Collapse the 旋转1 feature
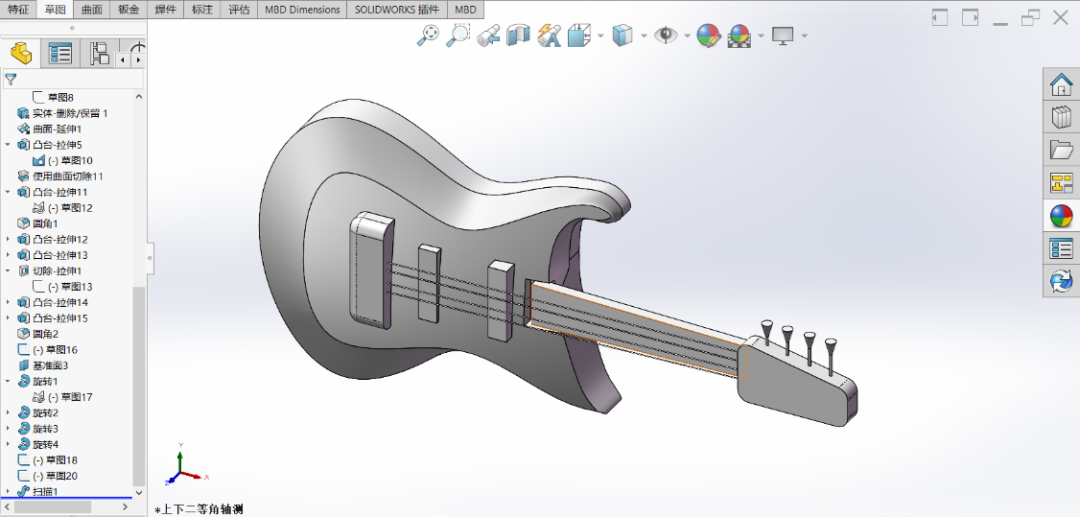This screenshot has height=517, width=1080. pos(8,381)
